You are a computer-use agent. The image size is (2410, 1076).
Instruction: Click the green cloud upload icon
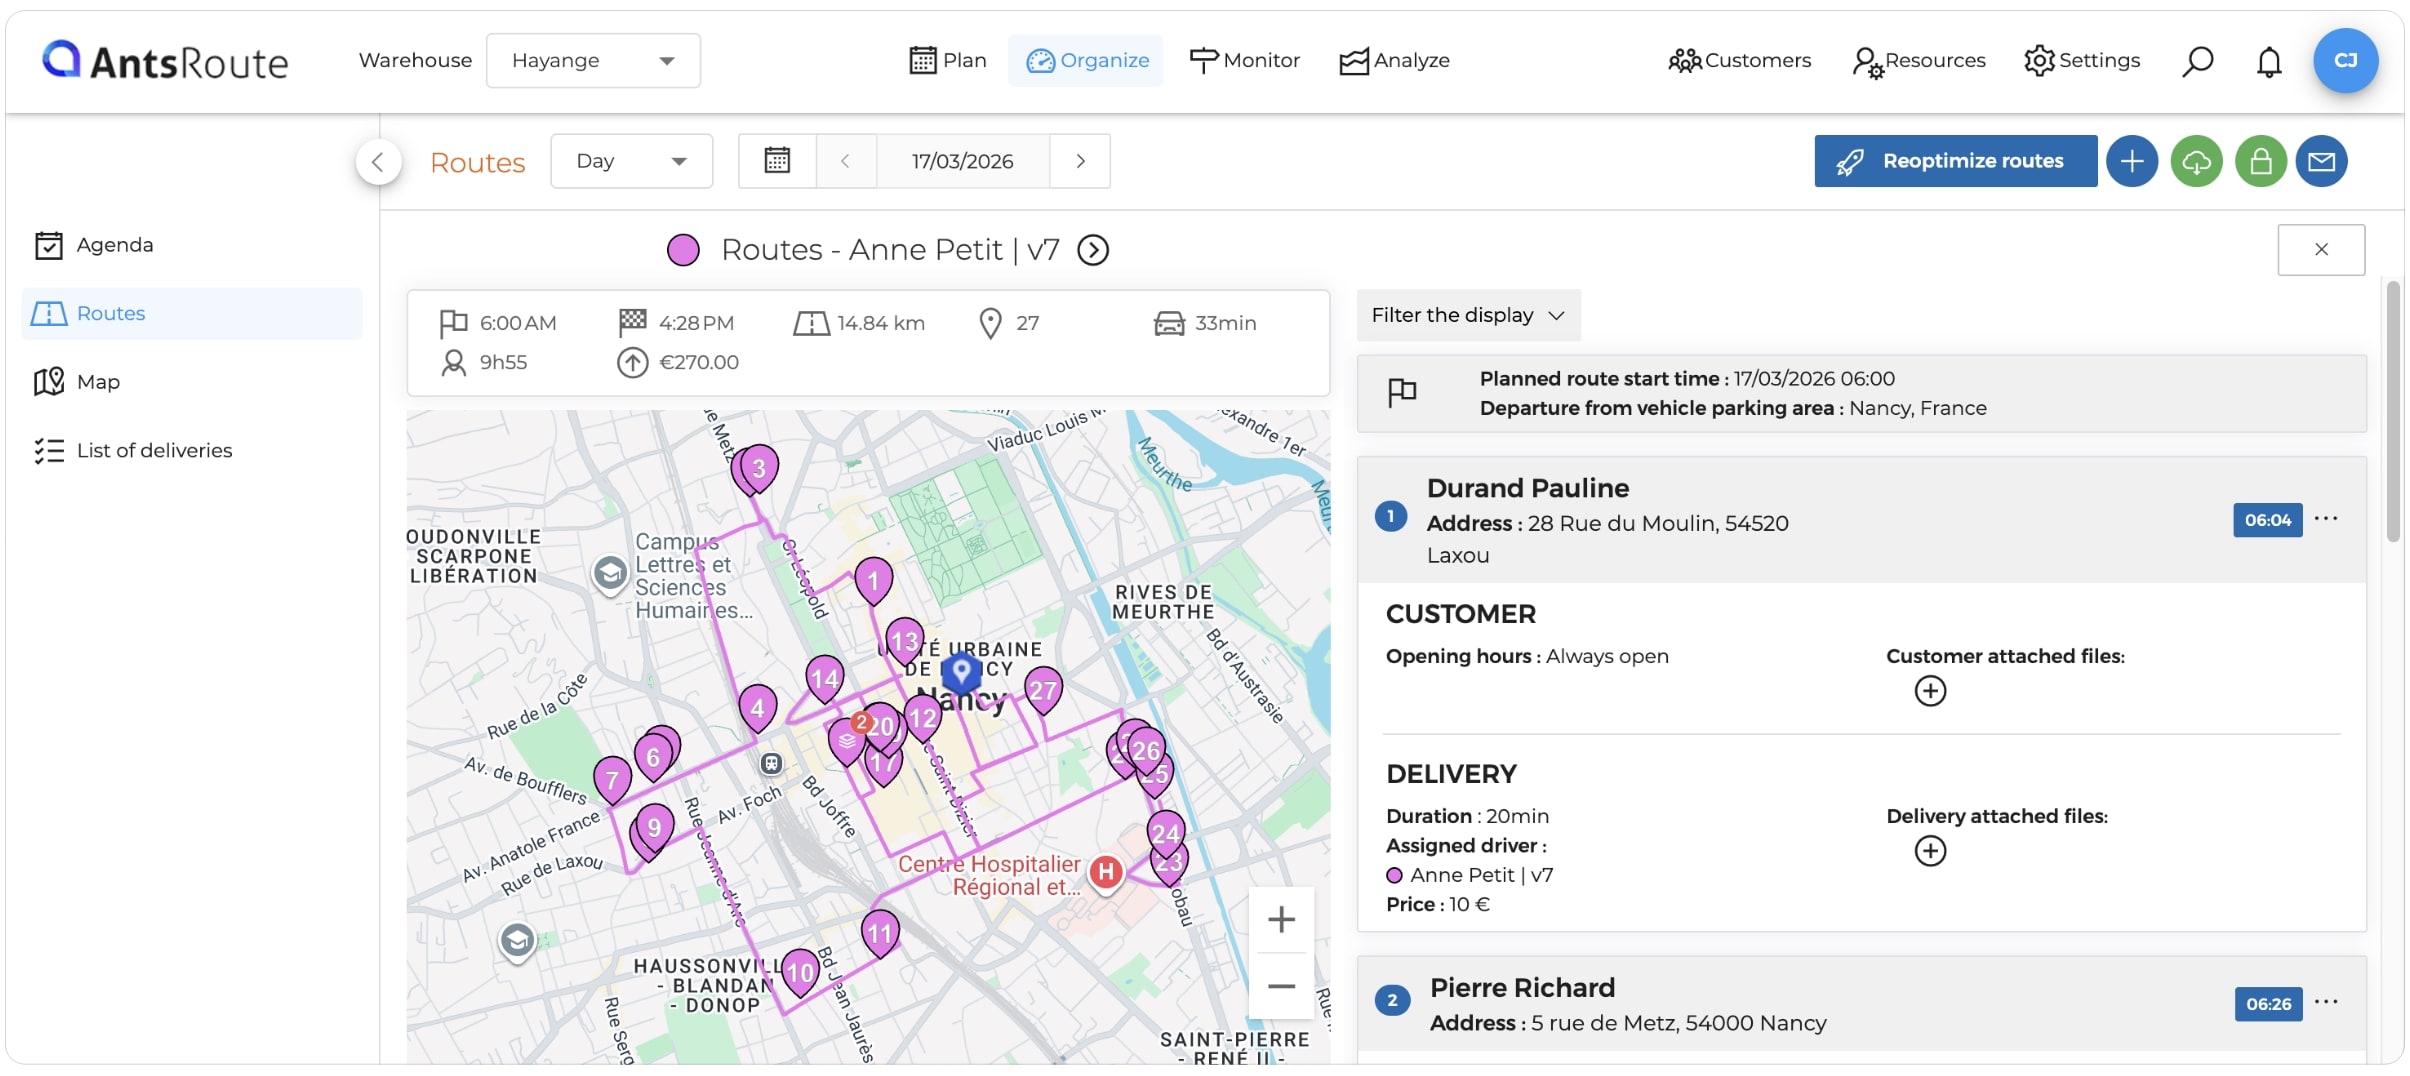[2196, 161]
